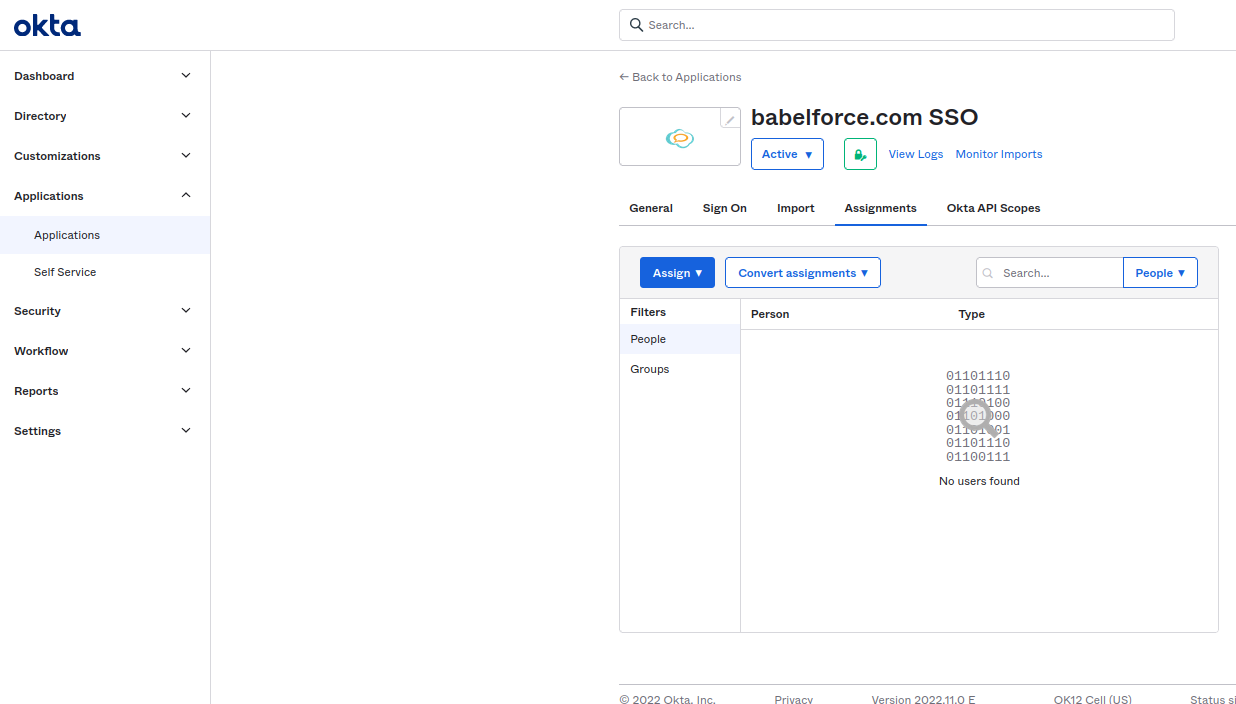Click the Type column header

pos(972,314)
